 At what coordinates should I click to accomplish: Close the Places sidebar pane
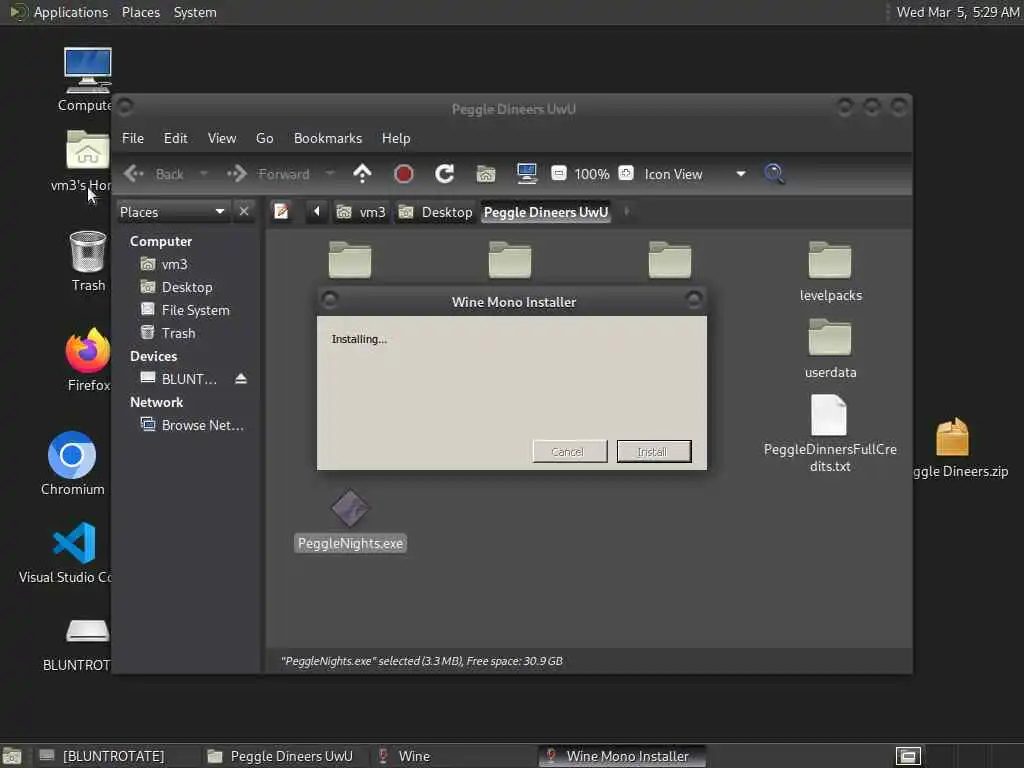coord(244,212)
